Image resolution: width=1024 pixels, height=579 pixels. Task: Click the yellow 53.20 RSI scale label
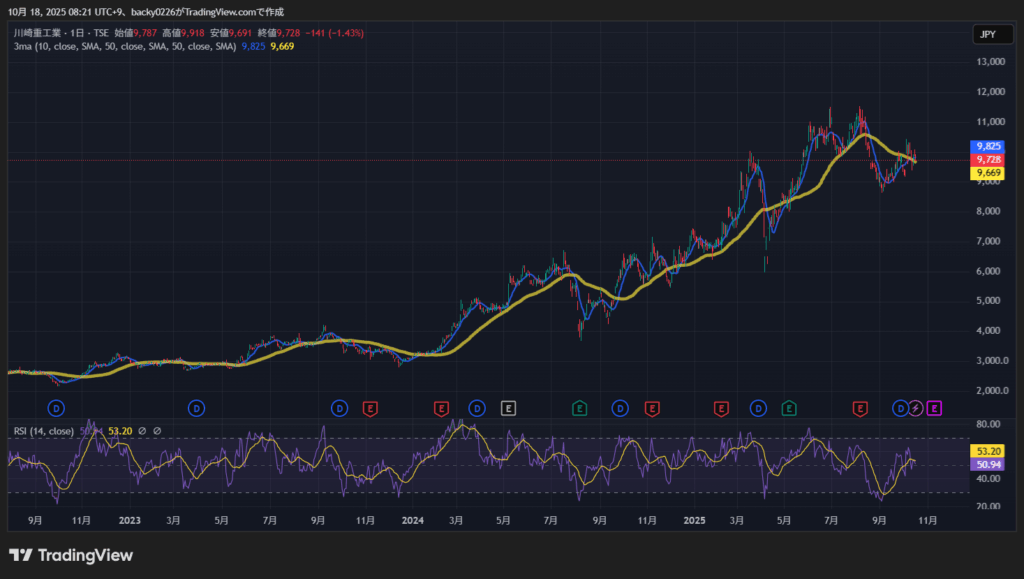click(x=989, y=452)
